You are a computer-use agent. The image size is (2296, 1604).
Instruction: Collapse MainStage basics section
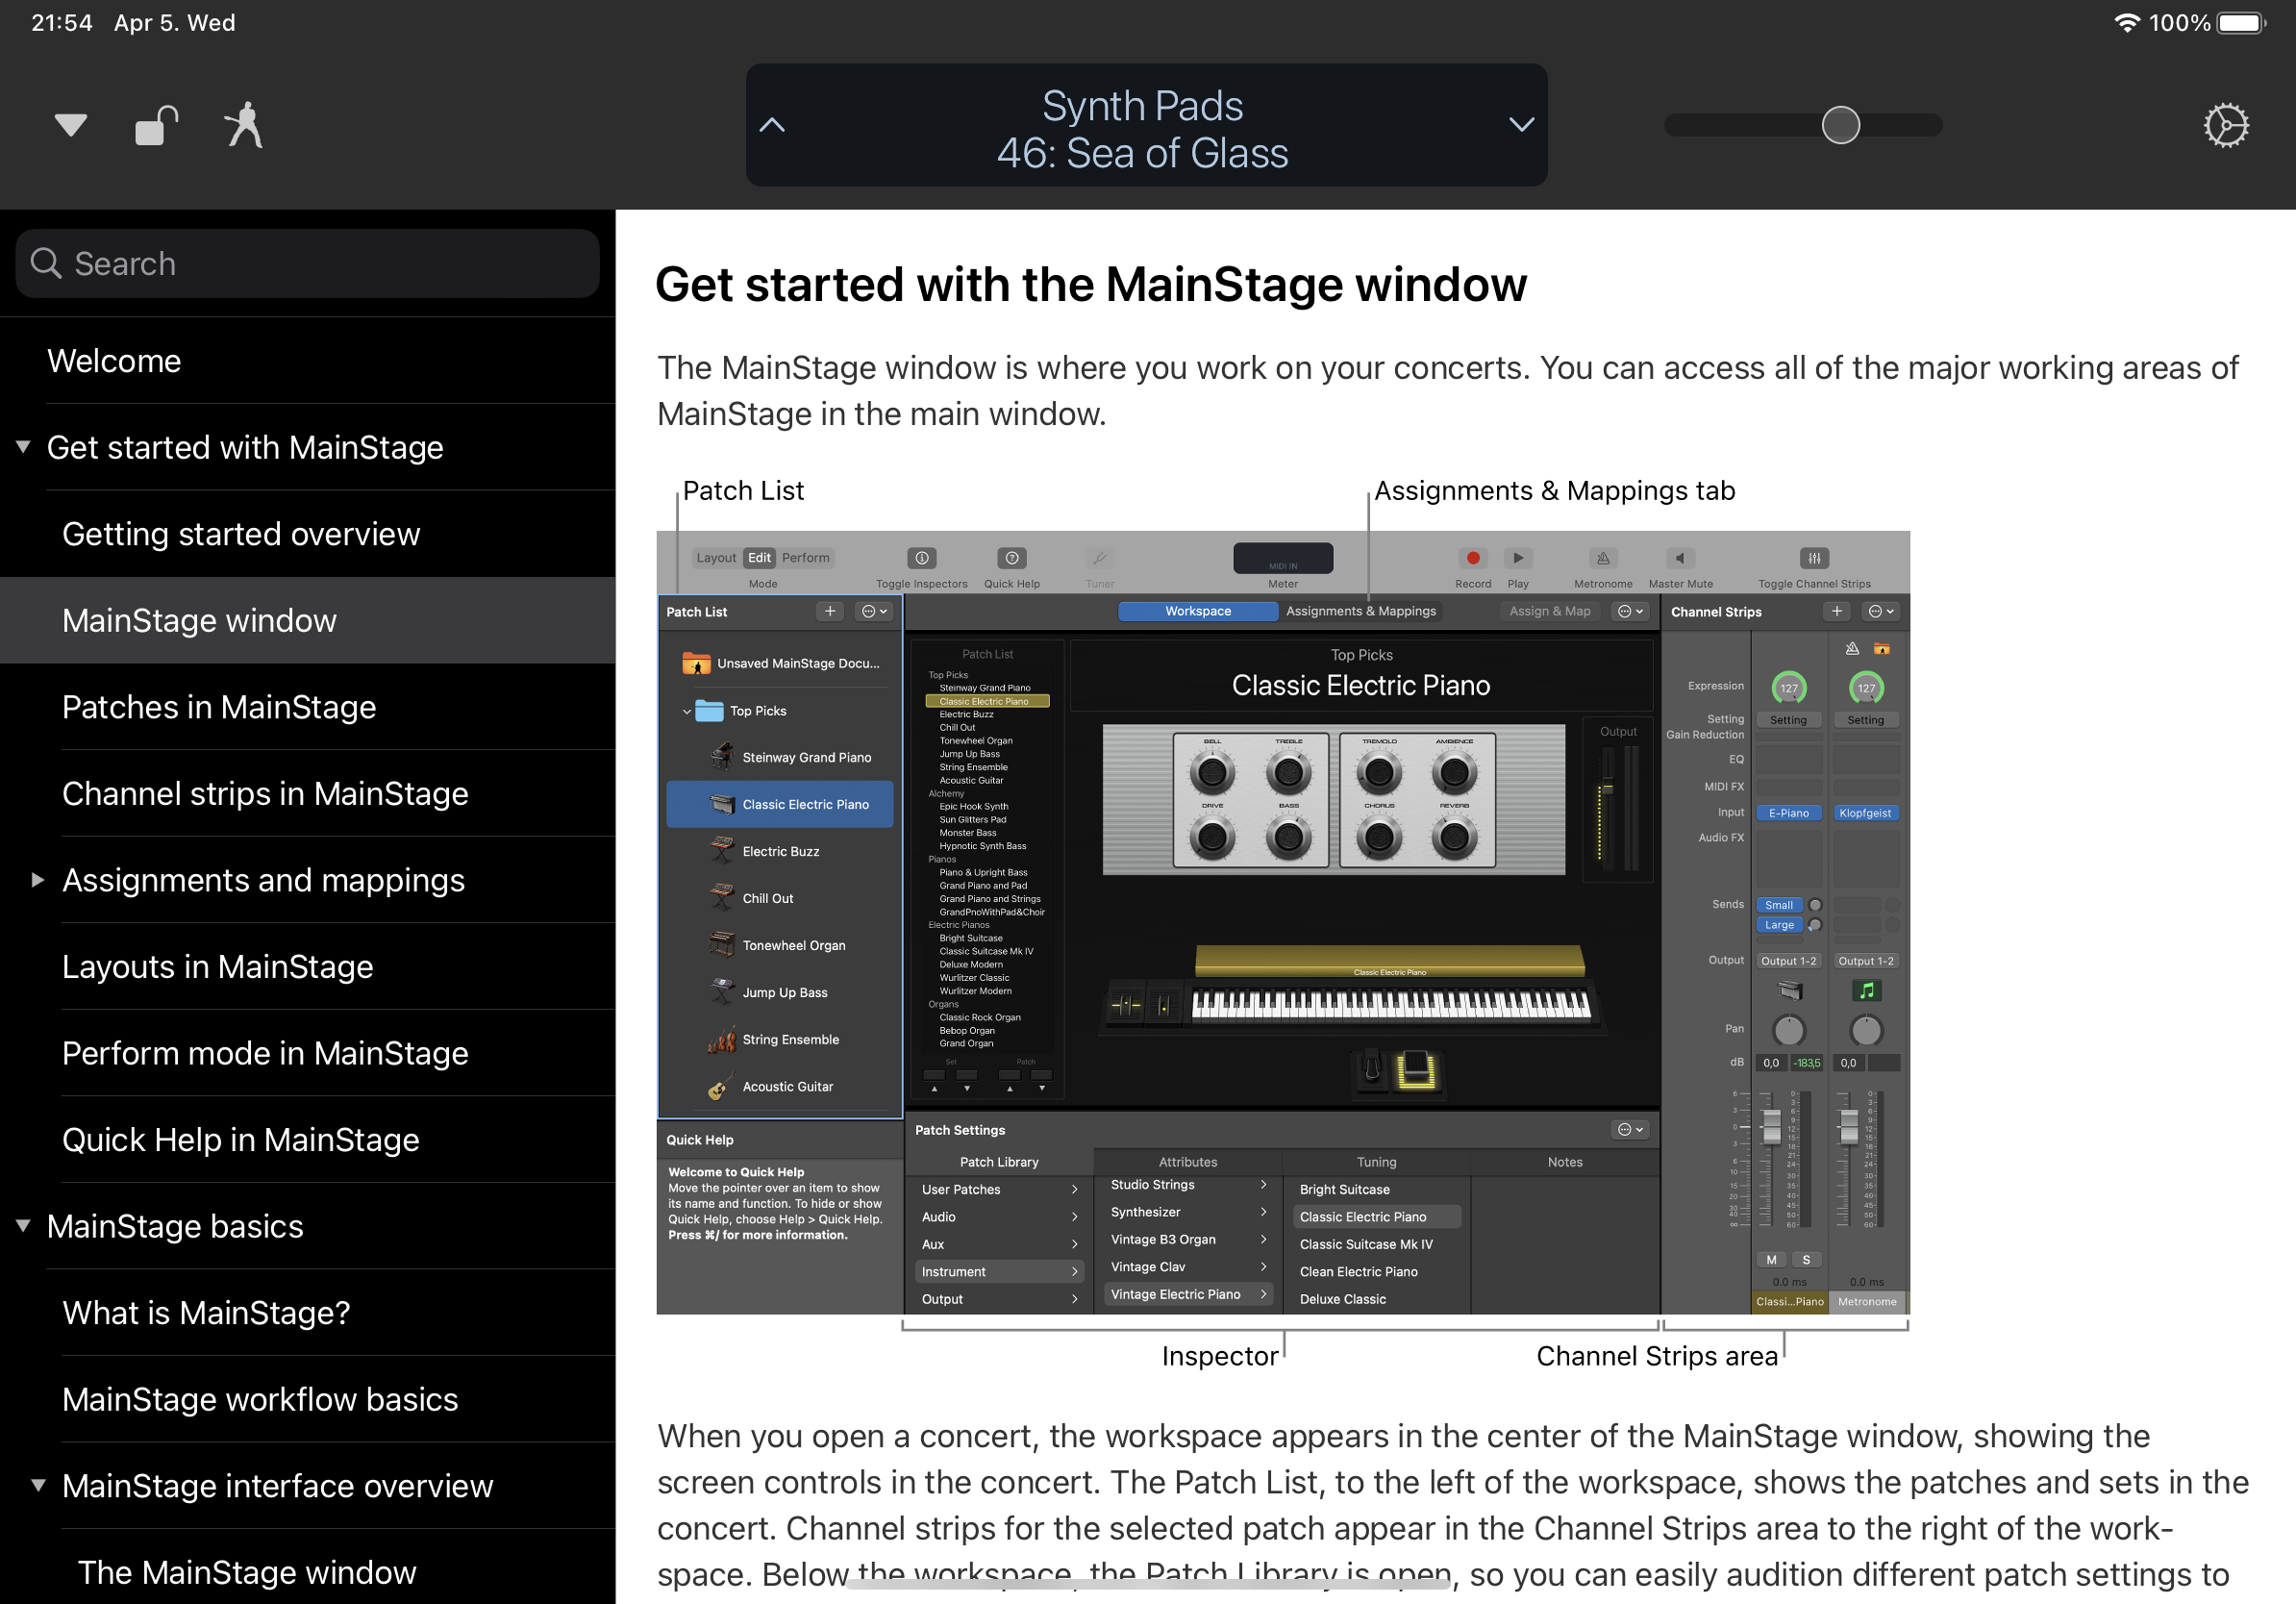point(23,1226)
